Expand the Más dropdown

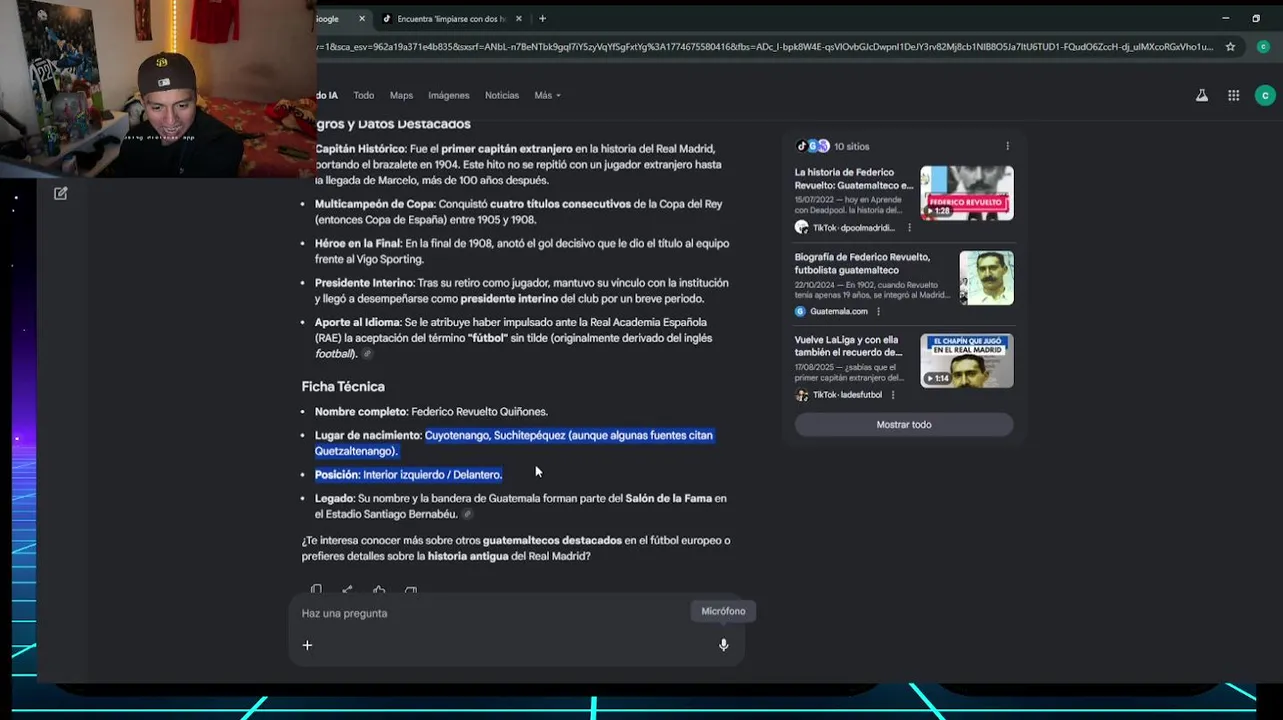point(547,95)
